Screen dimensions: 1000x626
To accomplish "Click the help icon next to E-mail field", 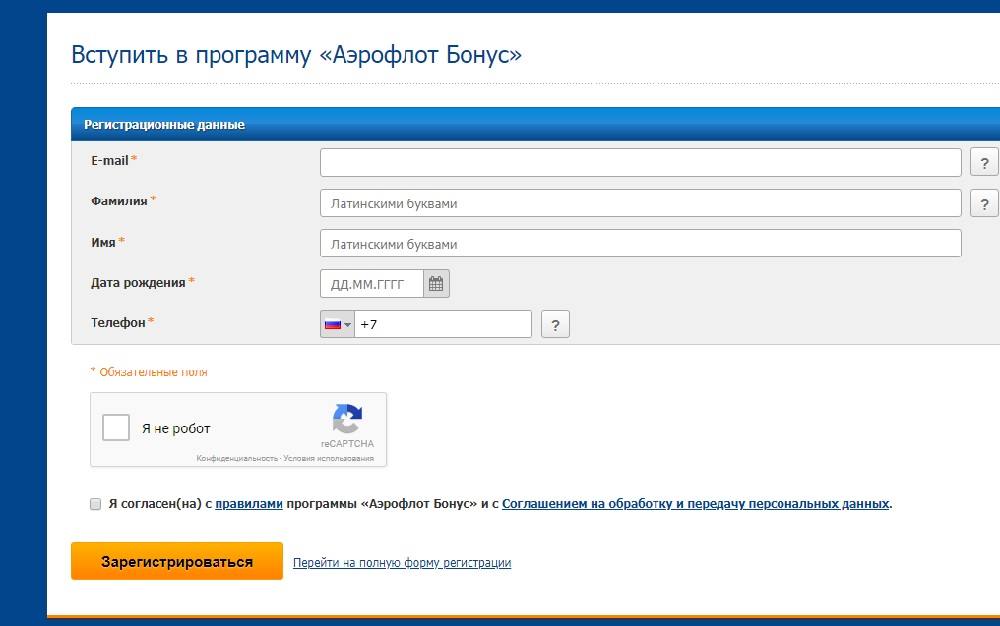I will [x=984, y=163].
